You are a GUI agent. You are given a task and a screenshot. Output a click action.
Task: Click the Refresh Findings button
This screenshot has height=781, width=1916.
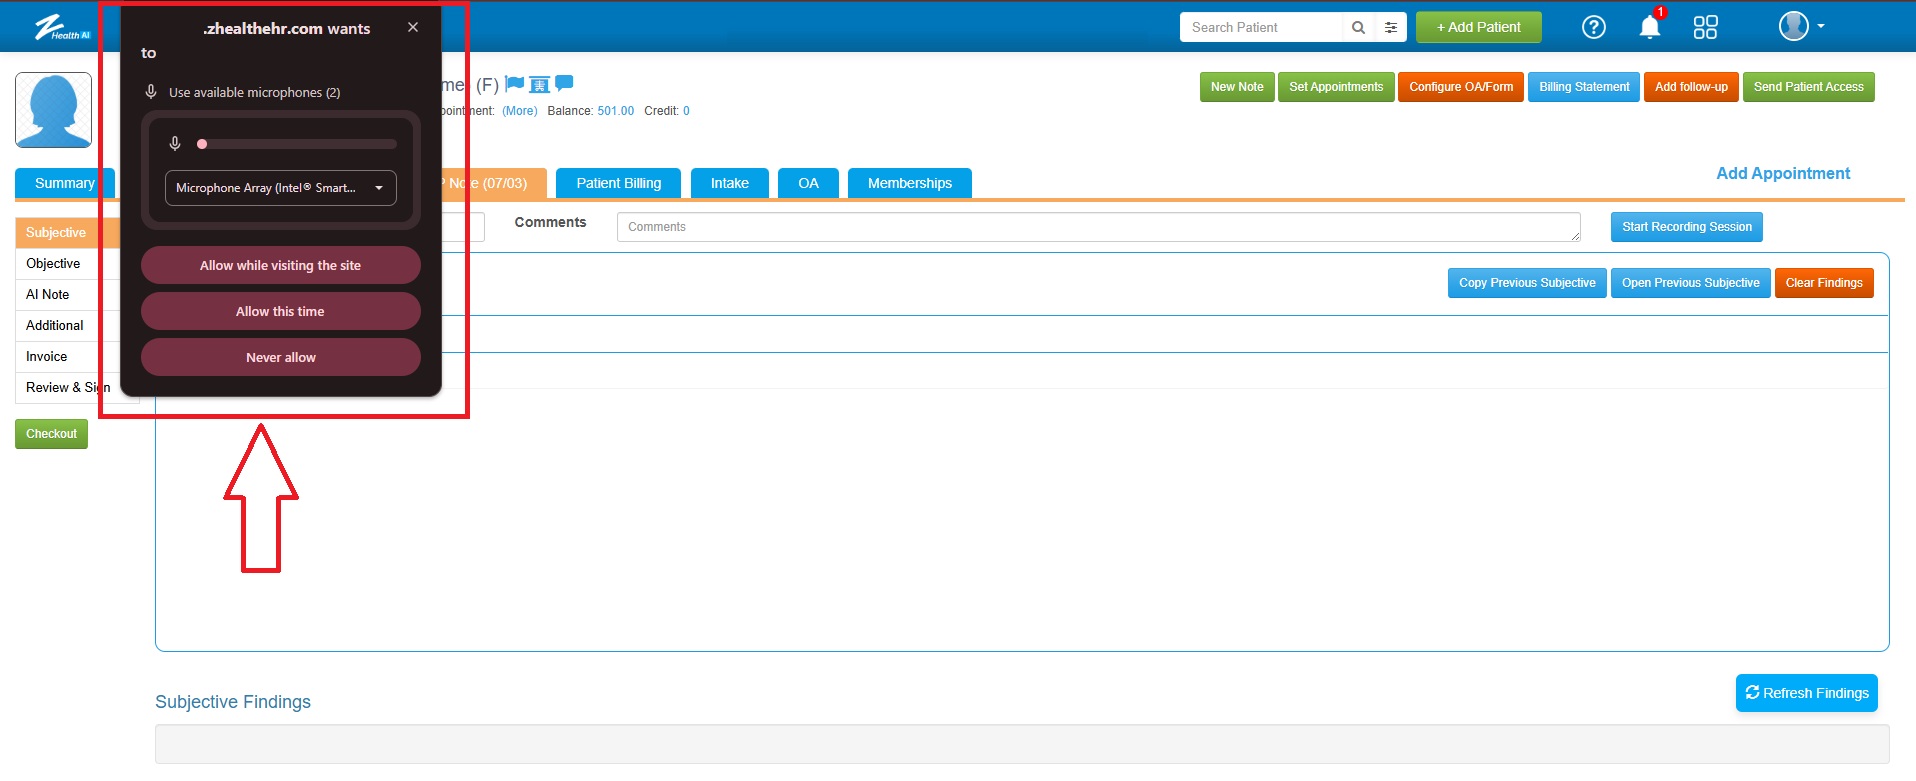(x=1806, y=693)
